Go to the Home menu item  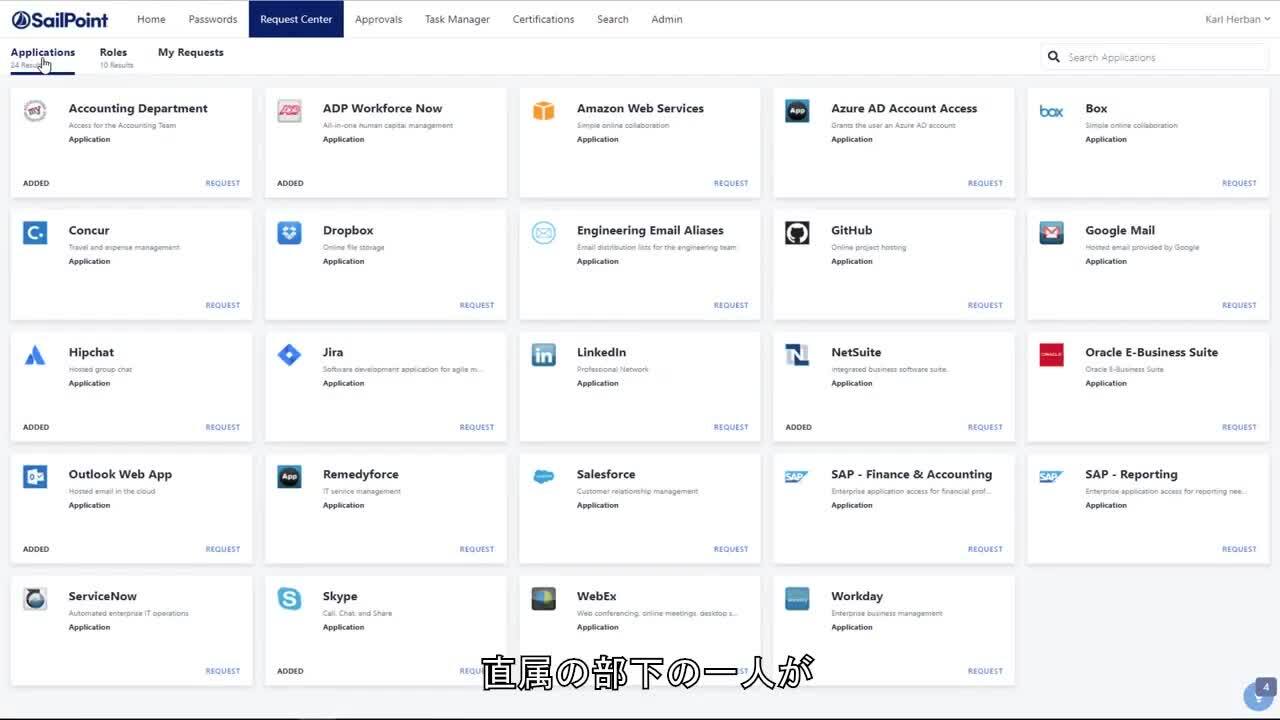pos(151,19)
